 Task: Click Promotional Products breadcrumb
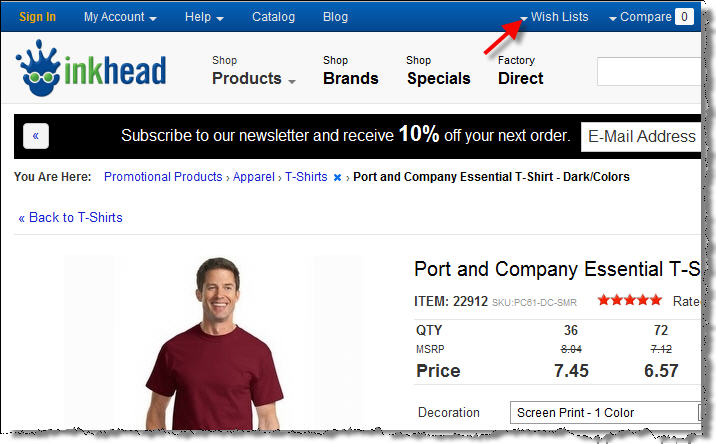click(x=163, y=177)
